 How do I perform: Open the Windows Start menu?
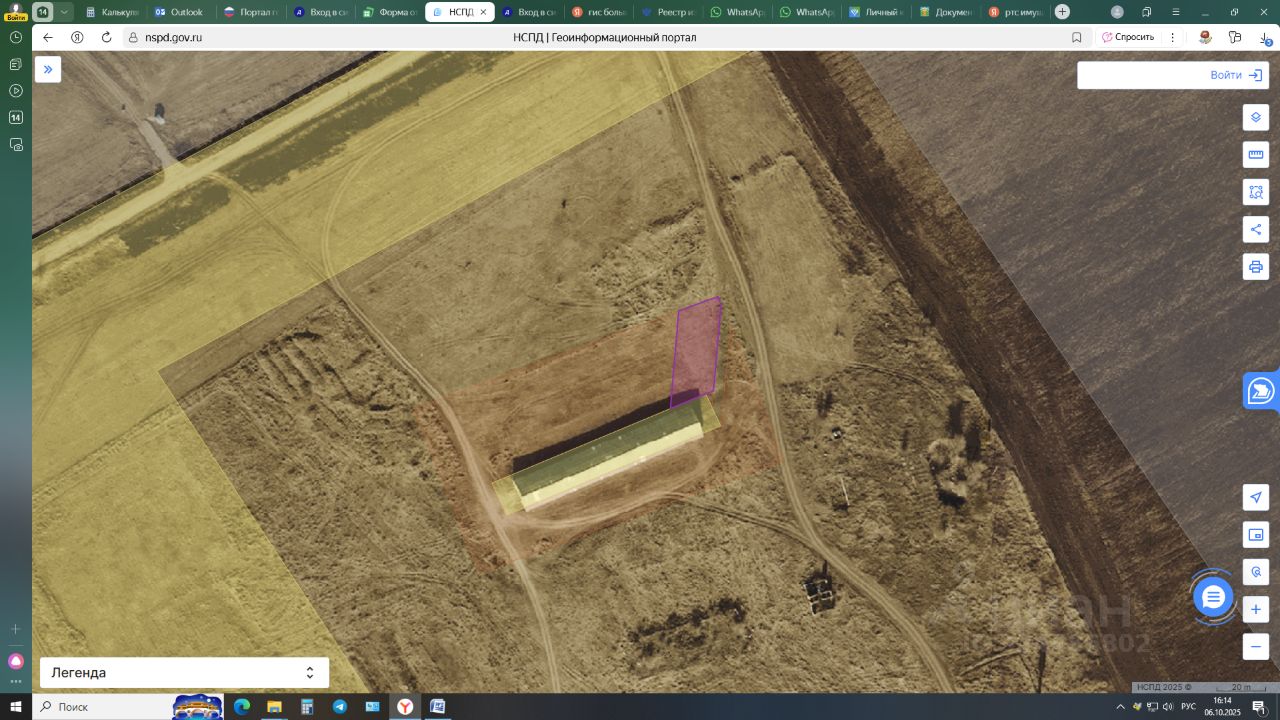click(16, 707)
